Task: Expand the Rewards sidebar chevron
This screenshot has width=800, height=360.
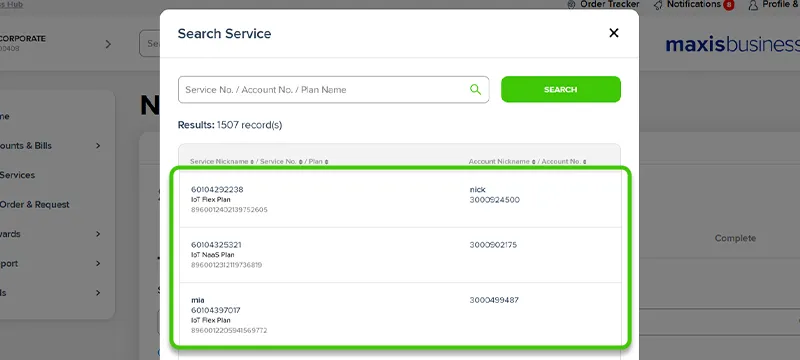Action: point(98,234)
